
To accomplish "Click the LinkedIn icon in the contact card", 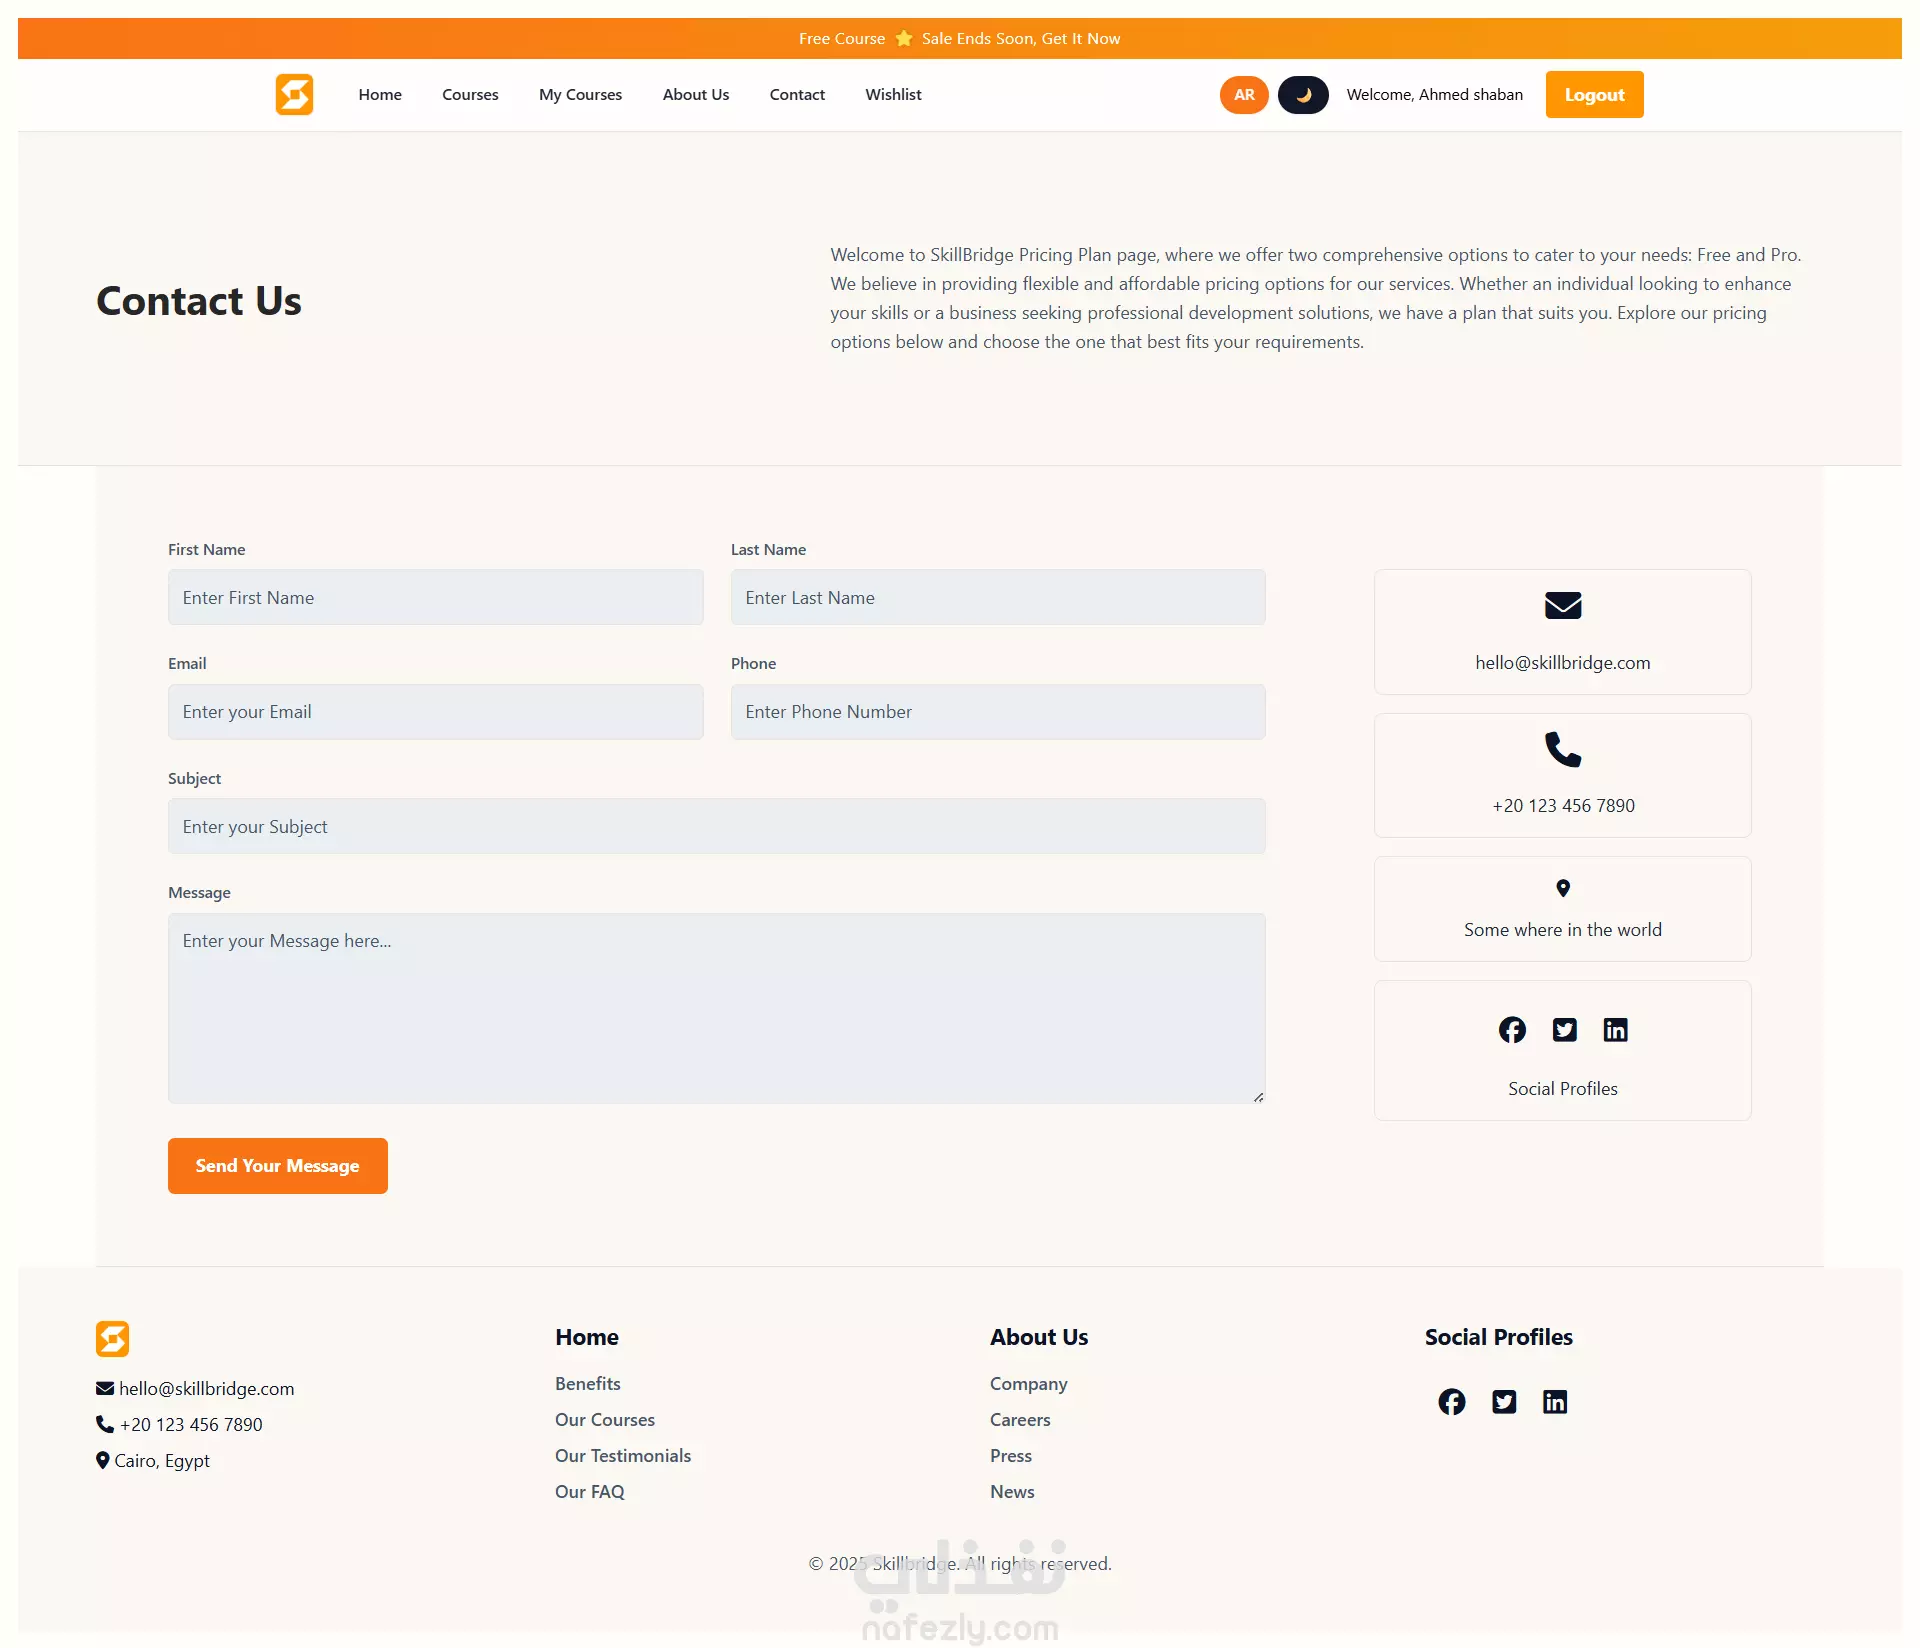I will [x=1615, y=1030].
